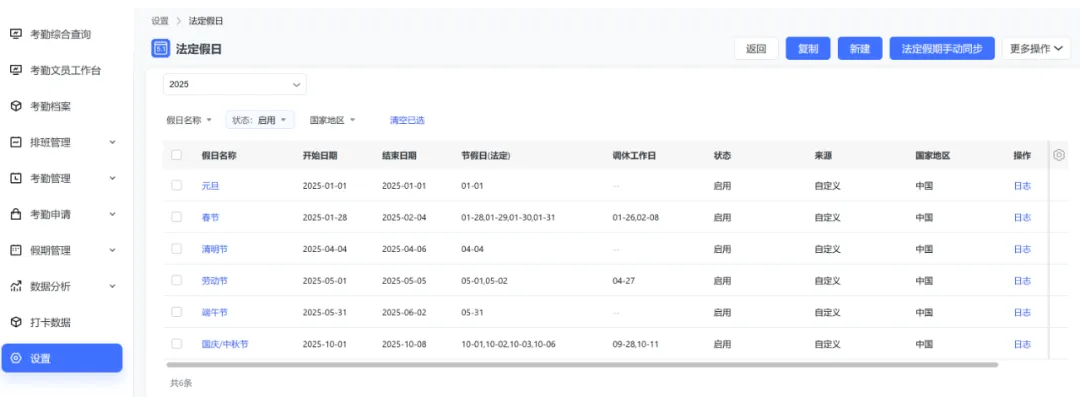This screenshot has height=397, width=1080.
Task: Open the 劳动节 holiday link
Action: (x=214, y=281)
